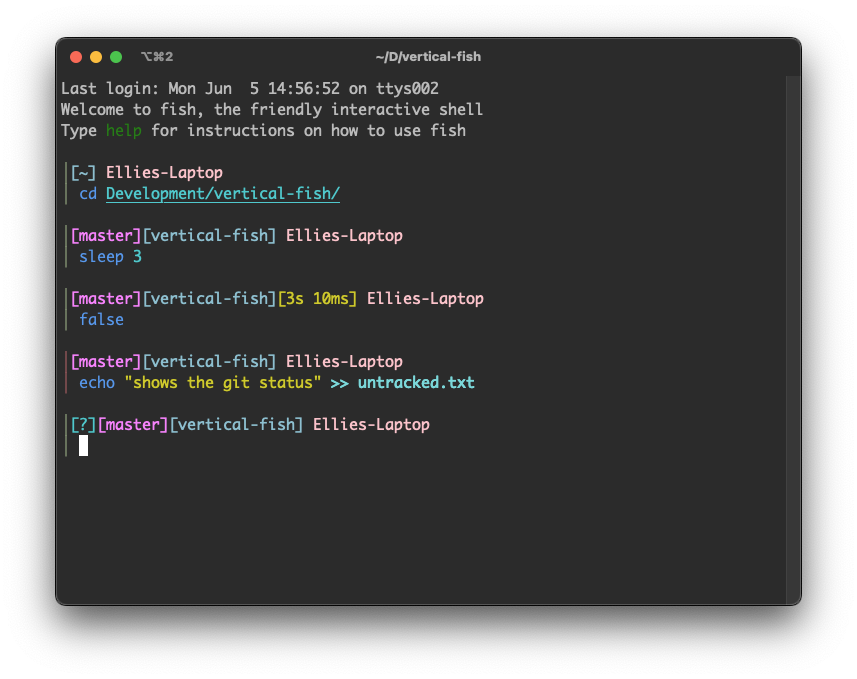
Task: Maximize the terminal using the green button
Action: 116,57
